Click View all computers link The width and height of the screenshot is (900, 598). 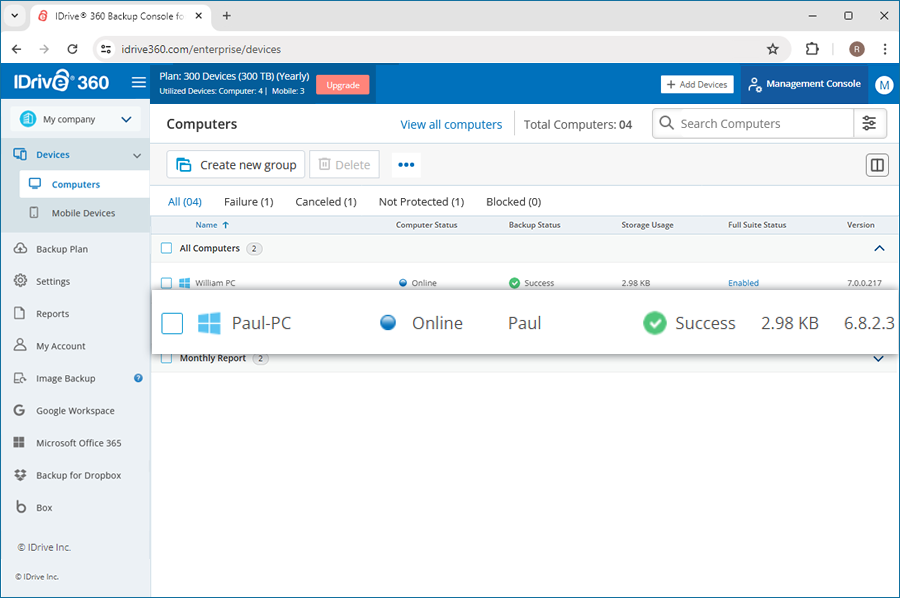[x=451, y=125]
